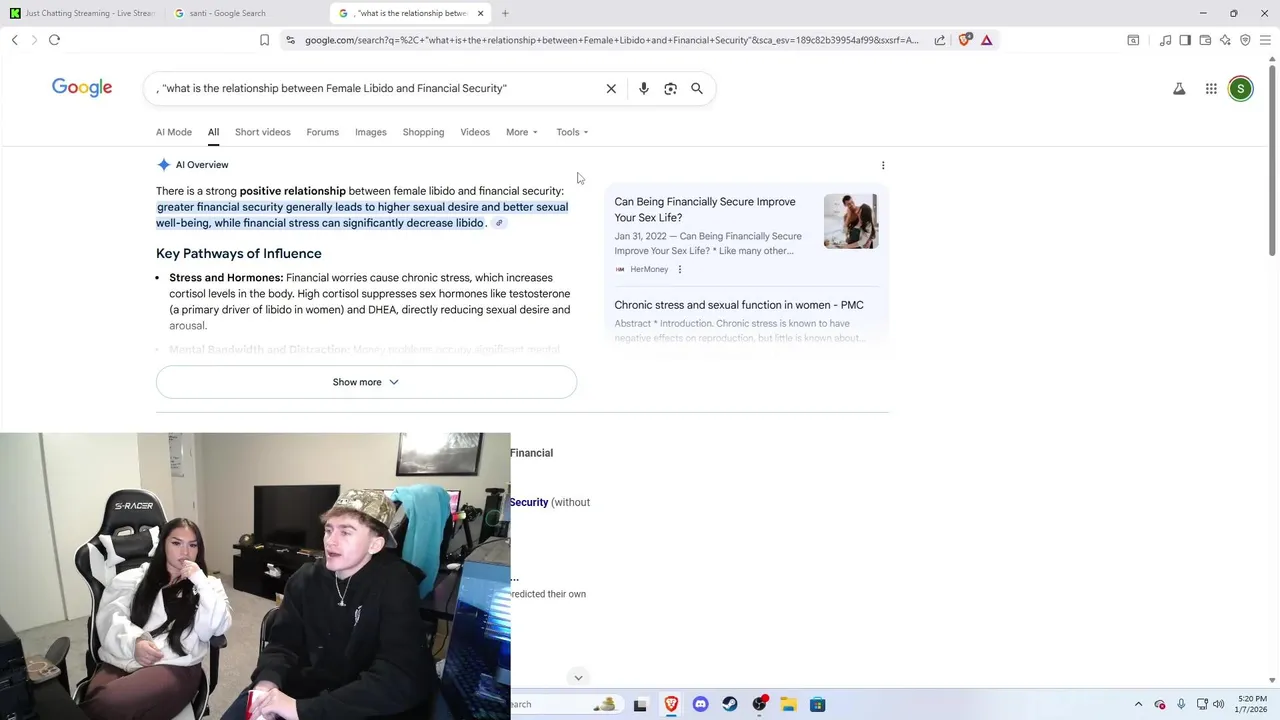Screen dimensions: 1280x720
Task: Open the browser hamburger menu
Action: [x=1266, y=40]
